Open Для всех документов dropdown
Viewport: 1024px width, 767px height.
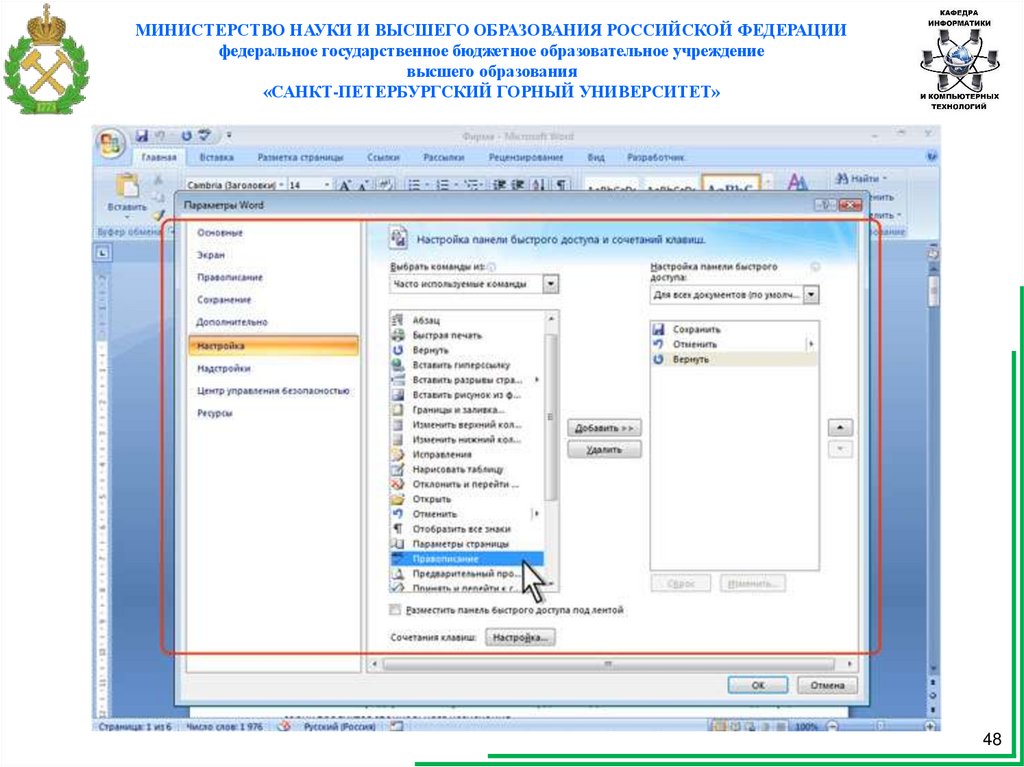[811, 295]
